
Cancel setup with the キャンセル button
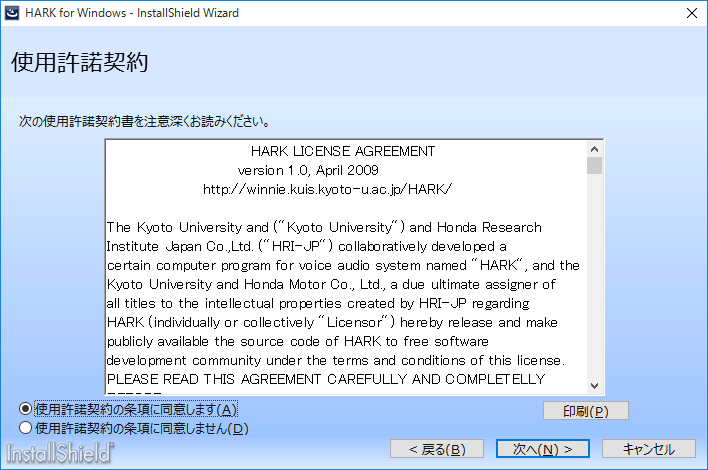[x=649, y=449]
